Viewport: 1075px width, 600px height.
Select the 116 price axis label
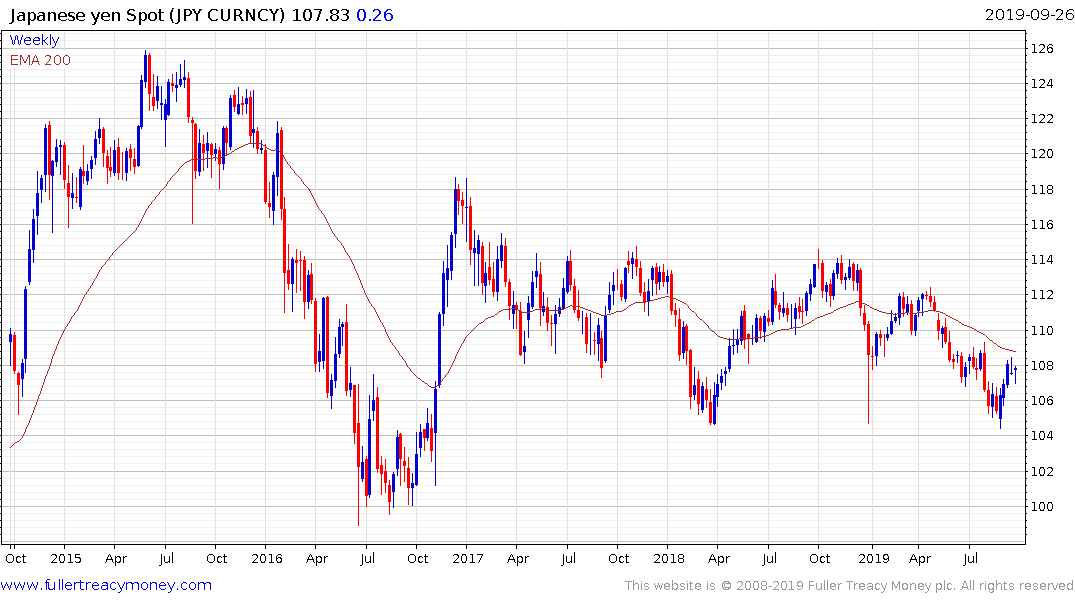[x=1043, y=224]
